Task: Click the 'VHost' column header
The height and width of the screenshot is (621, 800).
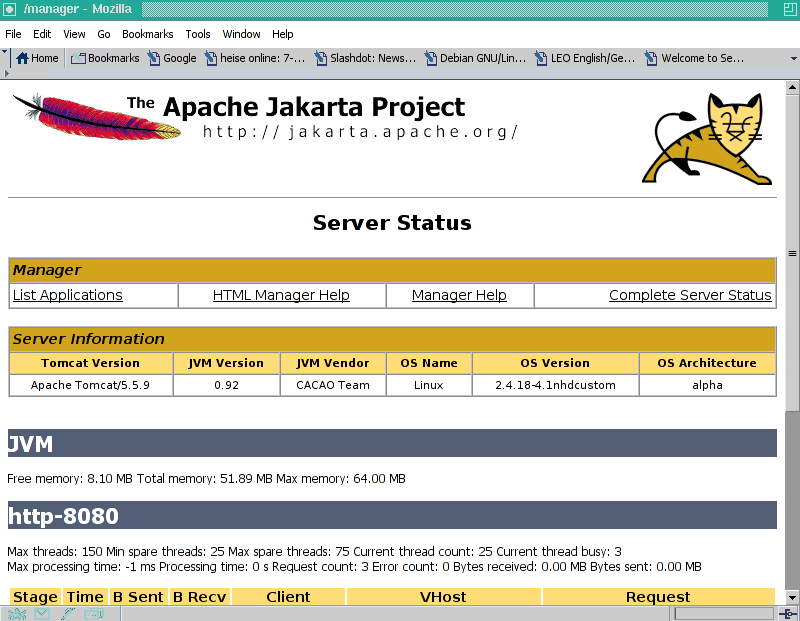Action: pyautogui.click(x=443, y=597)
